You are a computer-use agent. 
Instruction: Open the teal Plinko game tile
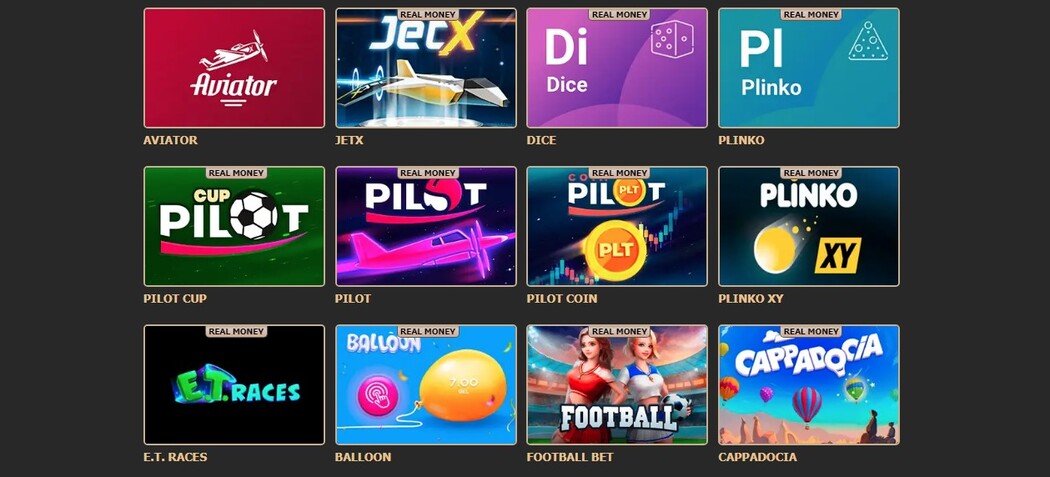click(809, 68)
